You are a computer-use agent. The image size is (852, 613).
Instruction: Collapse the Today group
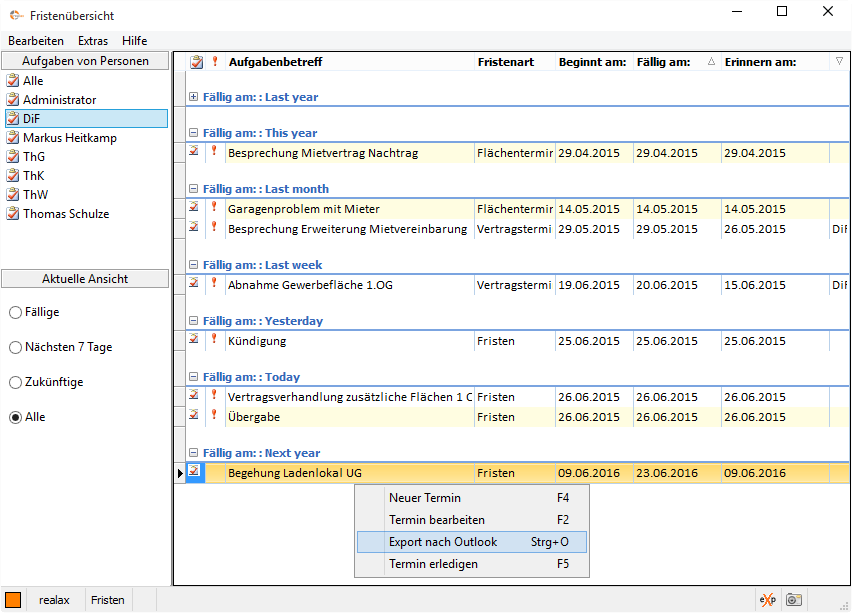tap(193, 377)
